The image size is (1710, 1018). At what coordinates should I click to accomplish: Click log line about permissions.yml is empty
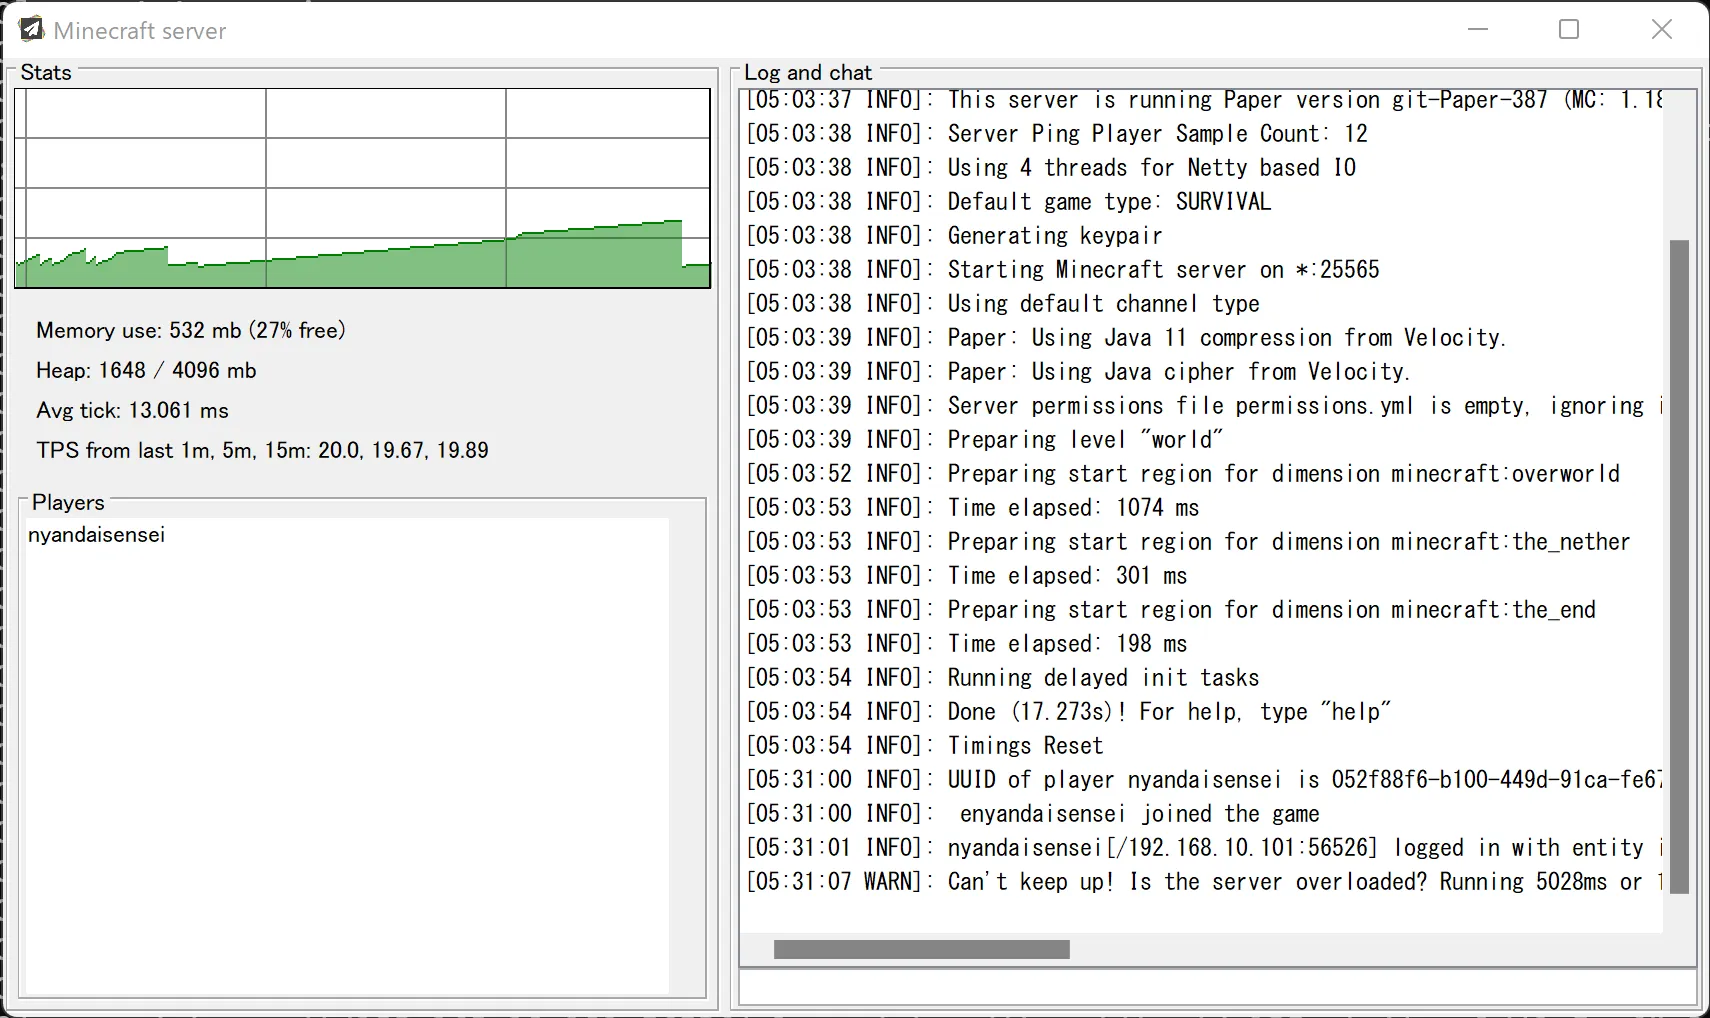(x=1204, y=406)
